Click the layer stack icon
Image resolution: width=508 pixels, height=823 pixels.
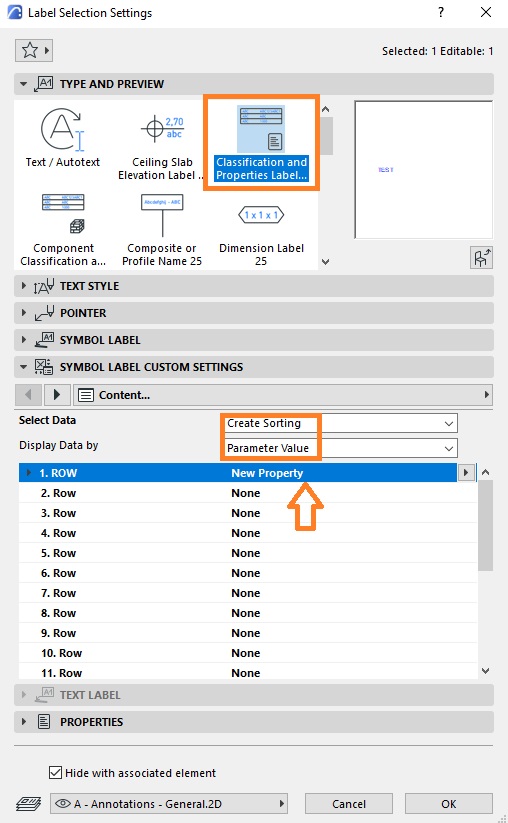point(29,804)
